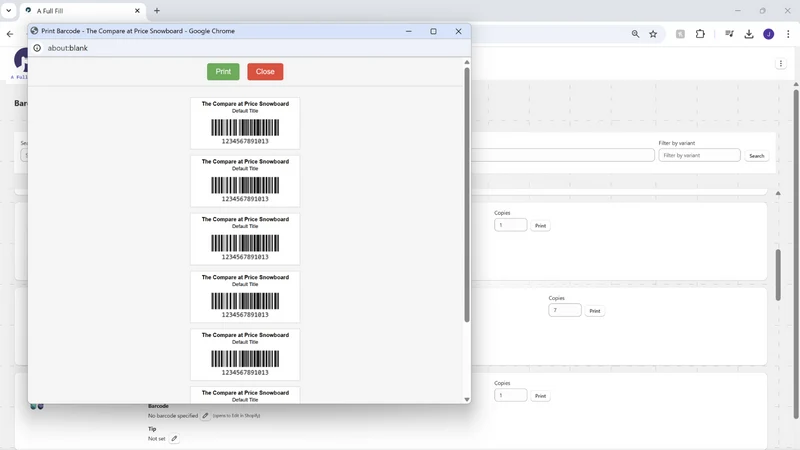Click the zoom magnifier icon in the address bar
800x450 pixels.
tap(635, 34)
